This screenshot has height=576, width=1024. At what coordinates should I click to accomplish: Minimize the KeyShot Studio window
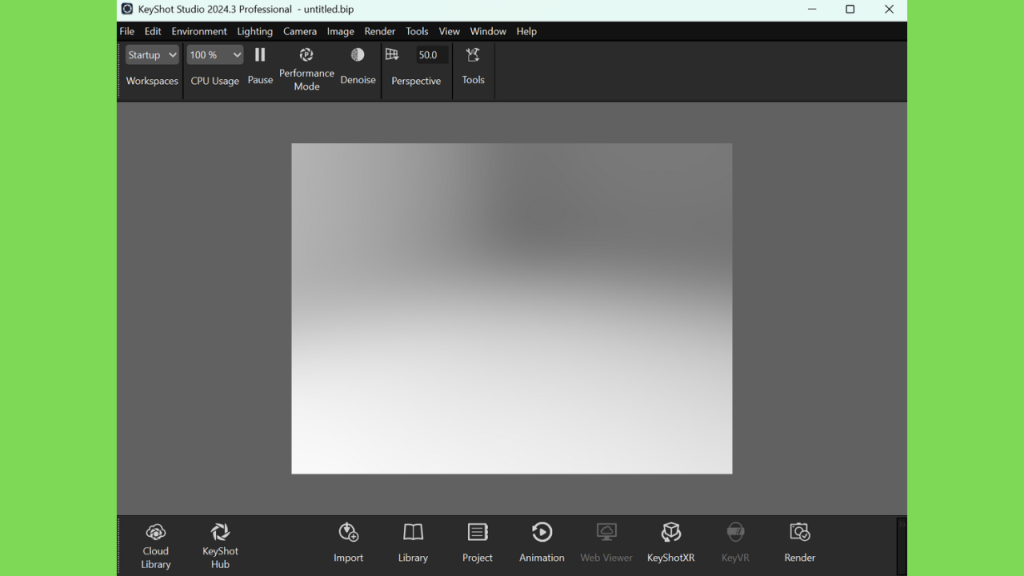coord(812,9)
